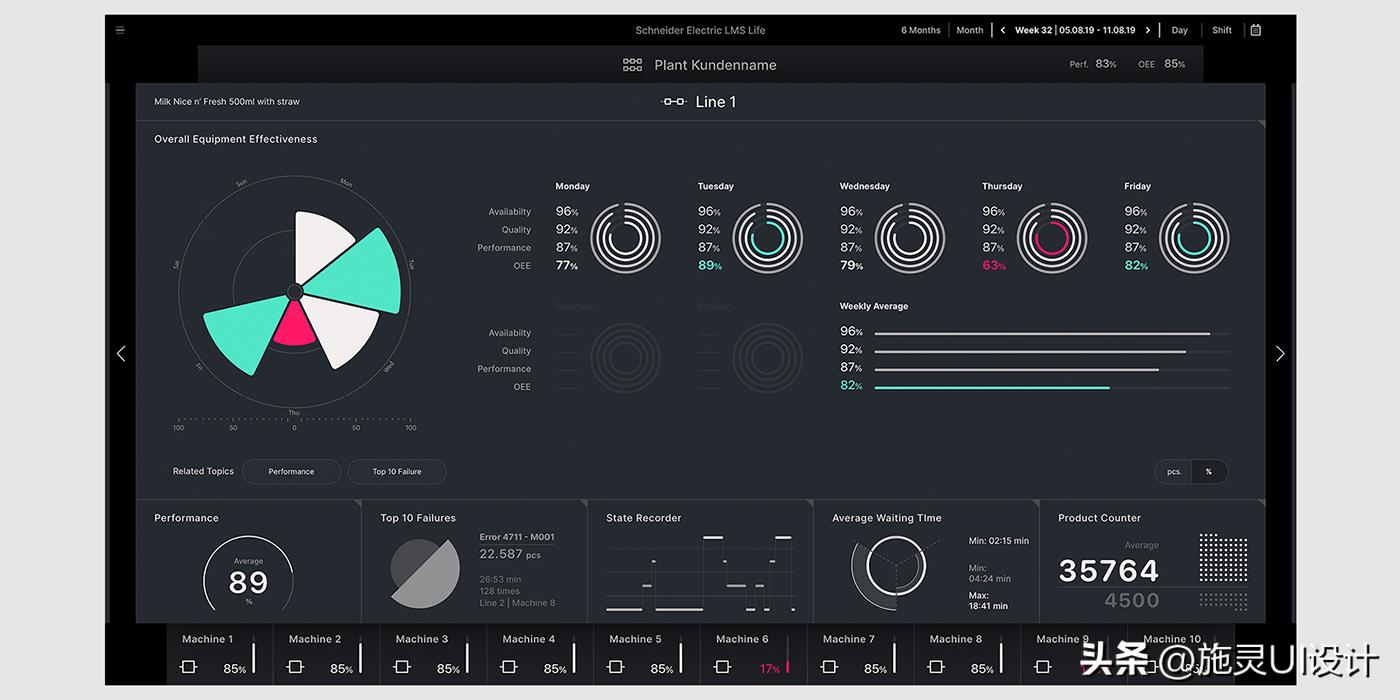Navigate to next line with right arrow
Screen dimensions: 1400x700
1280,353
